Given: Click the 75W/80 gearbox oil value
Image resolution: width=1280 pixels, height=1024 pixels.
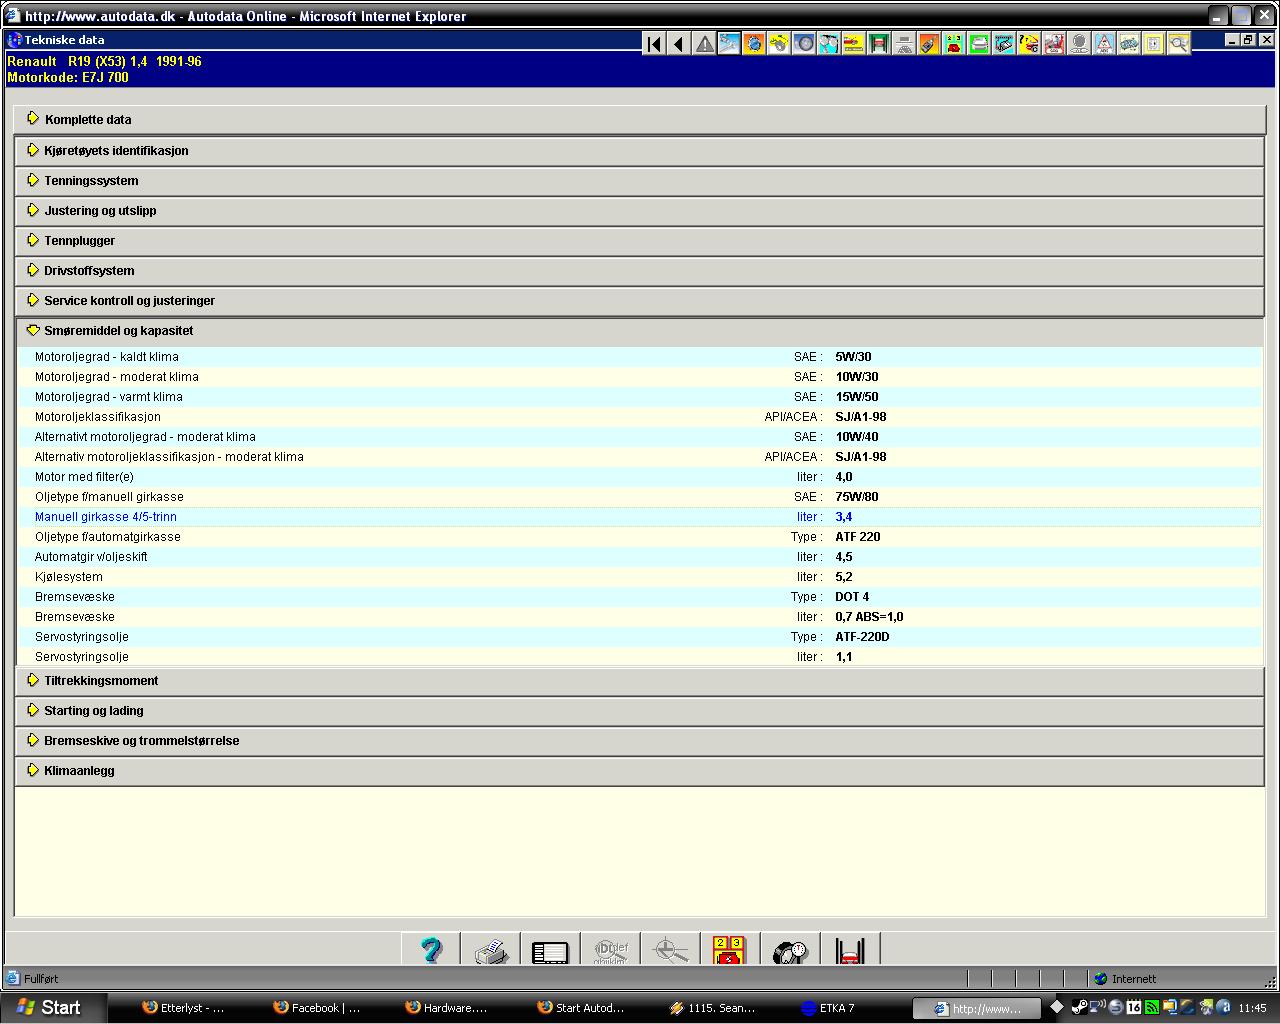Looking at the screenshot, I should 857,497.
